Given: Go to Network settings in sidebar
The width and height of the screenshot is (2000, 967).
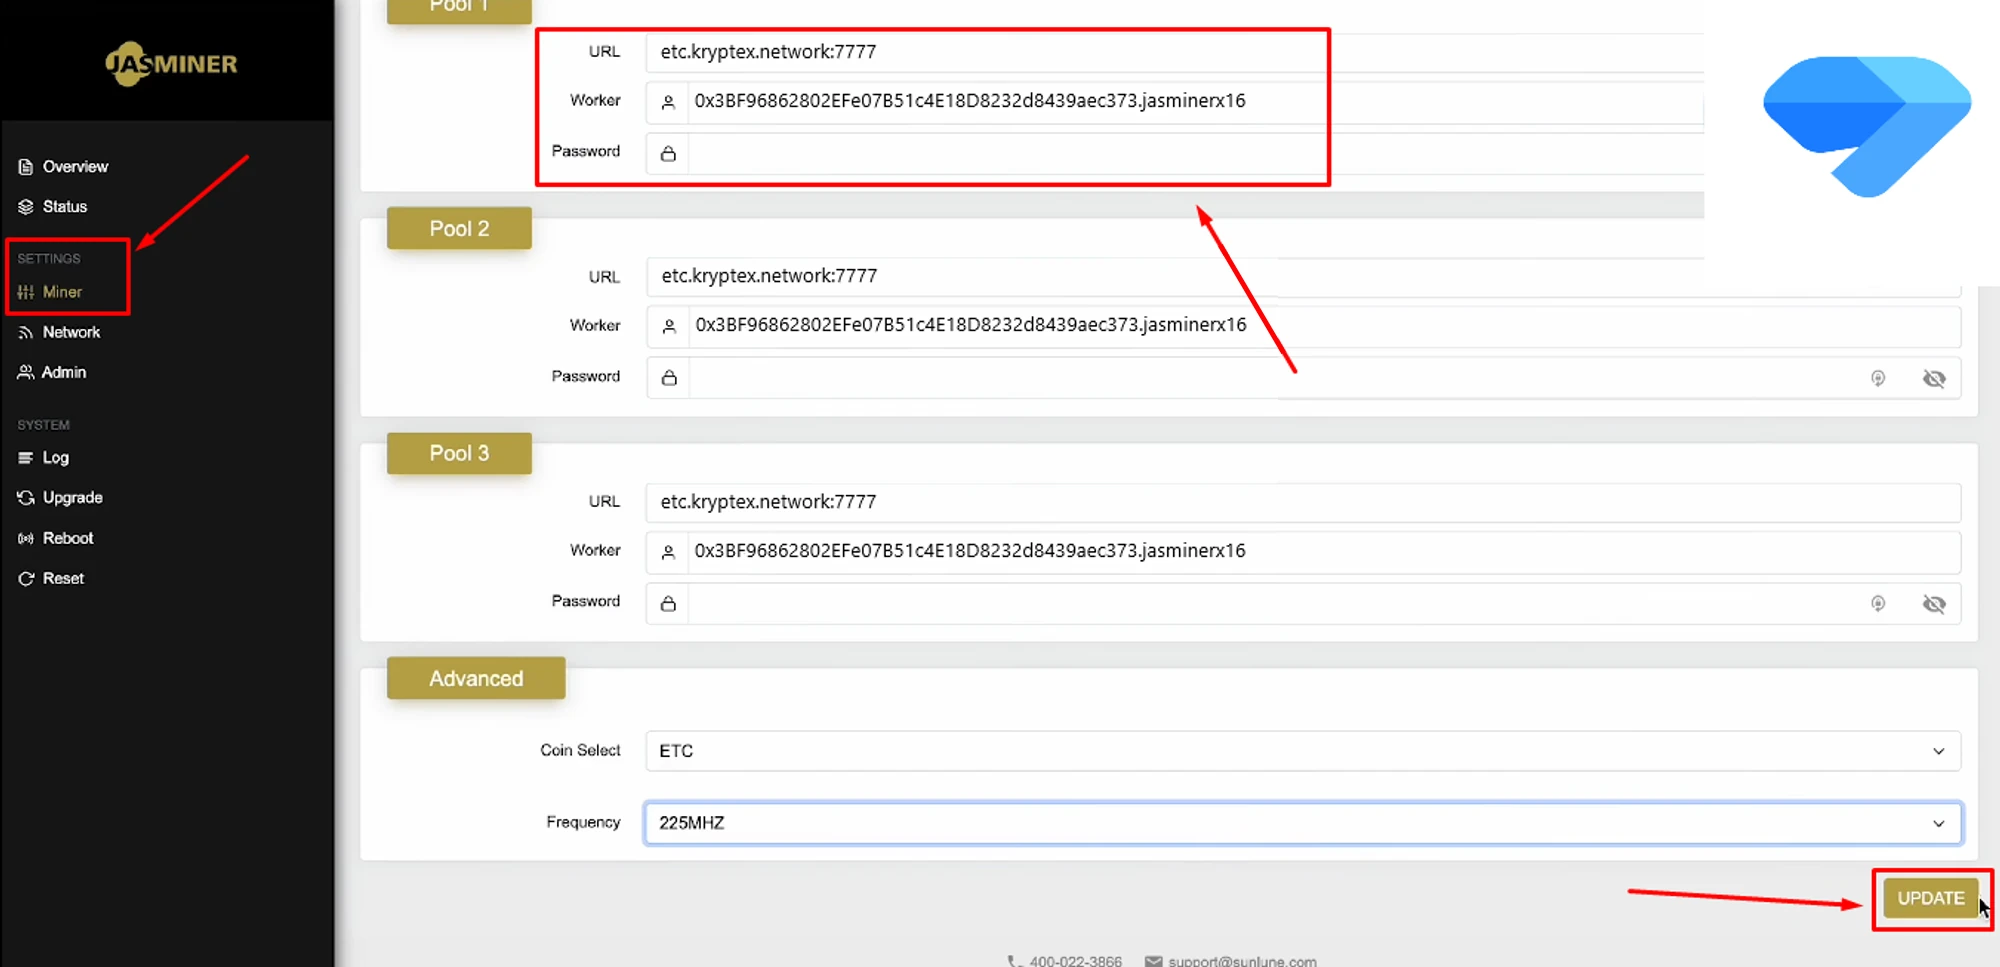Looking at the screenshot, I should click(x=71, y=332).
